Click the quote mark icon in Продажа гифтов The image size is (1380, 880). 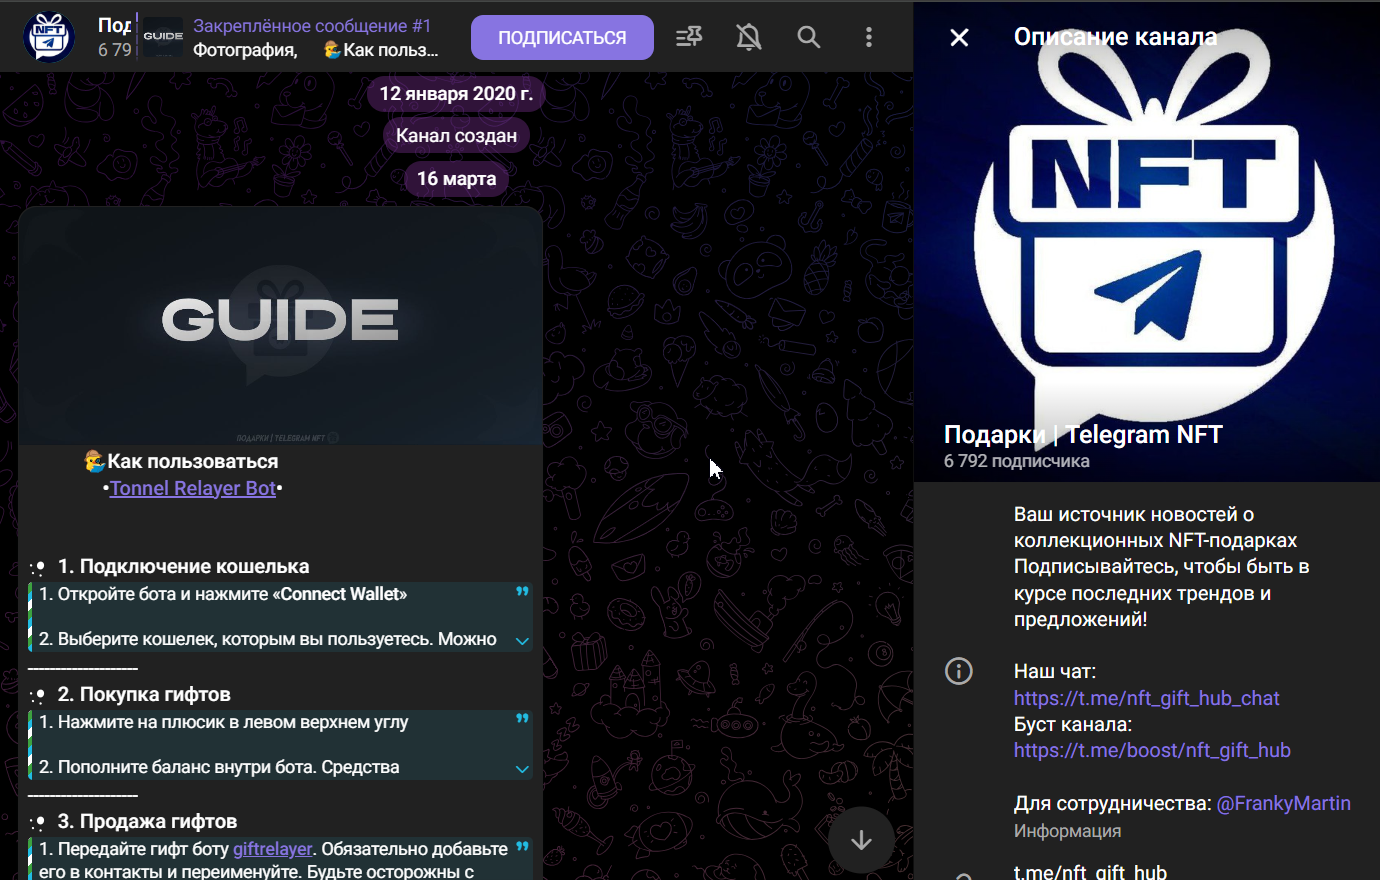[522, 847]
